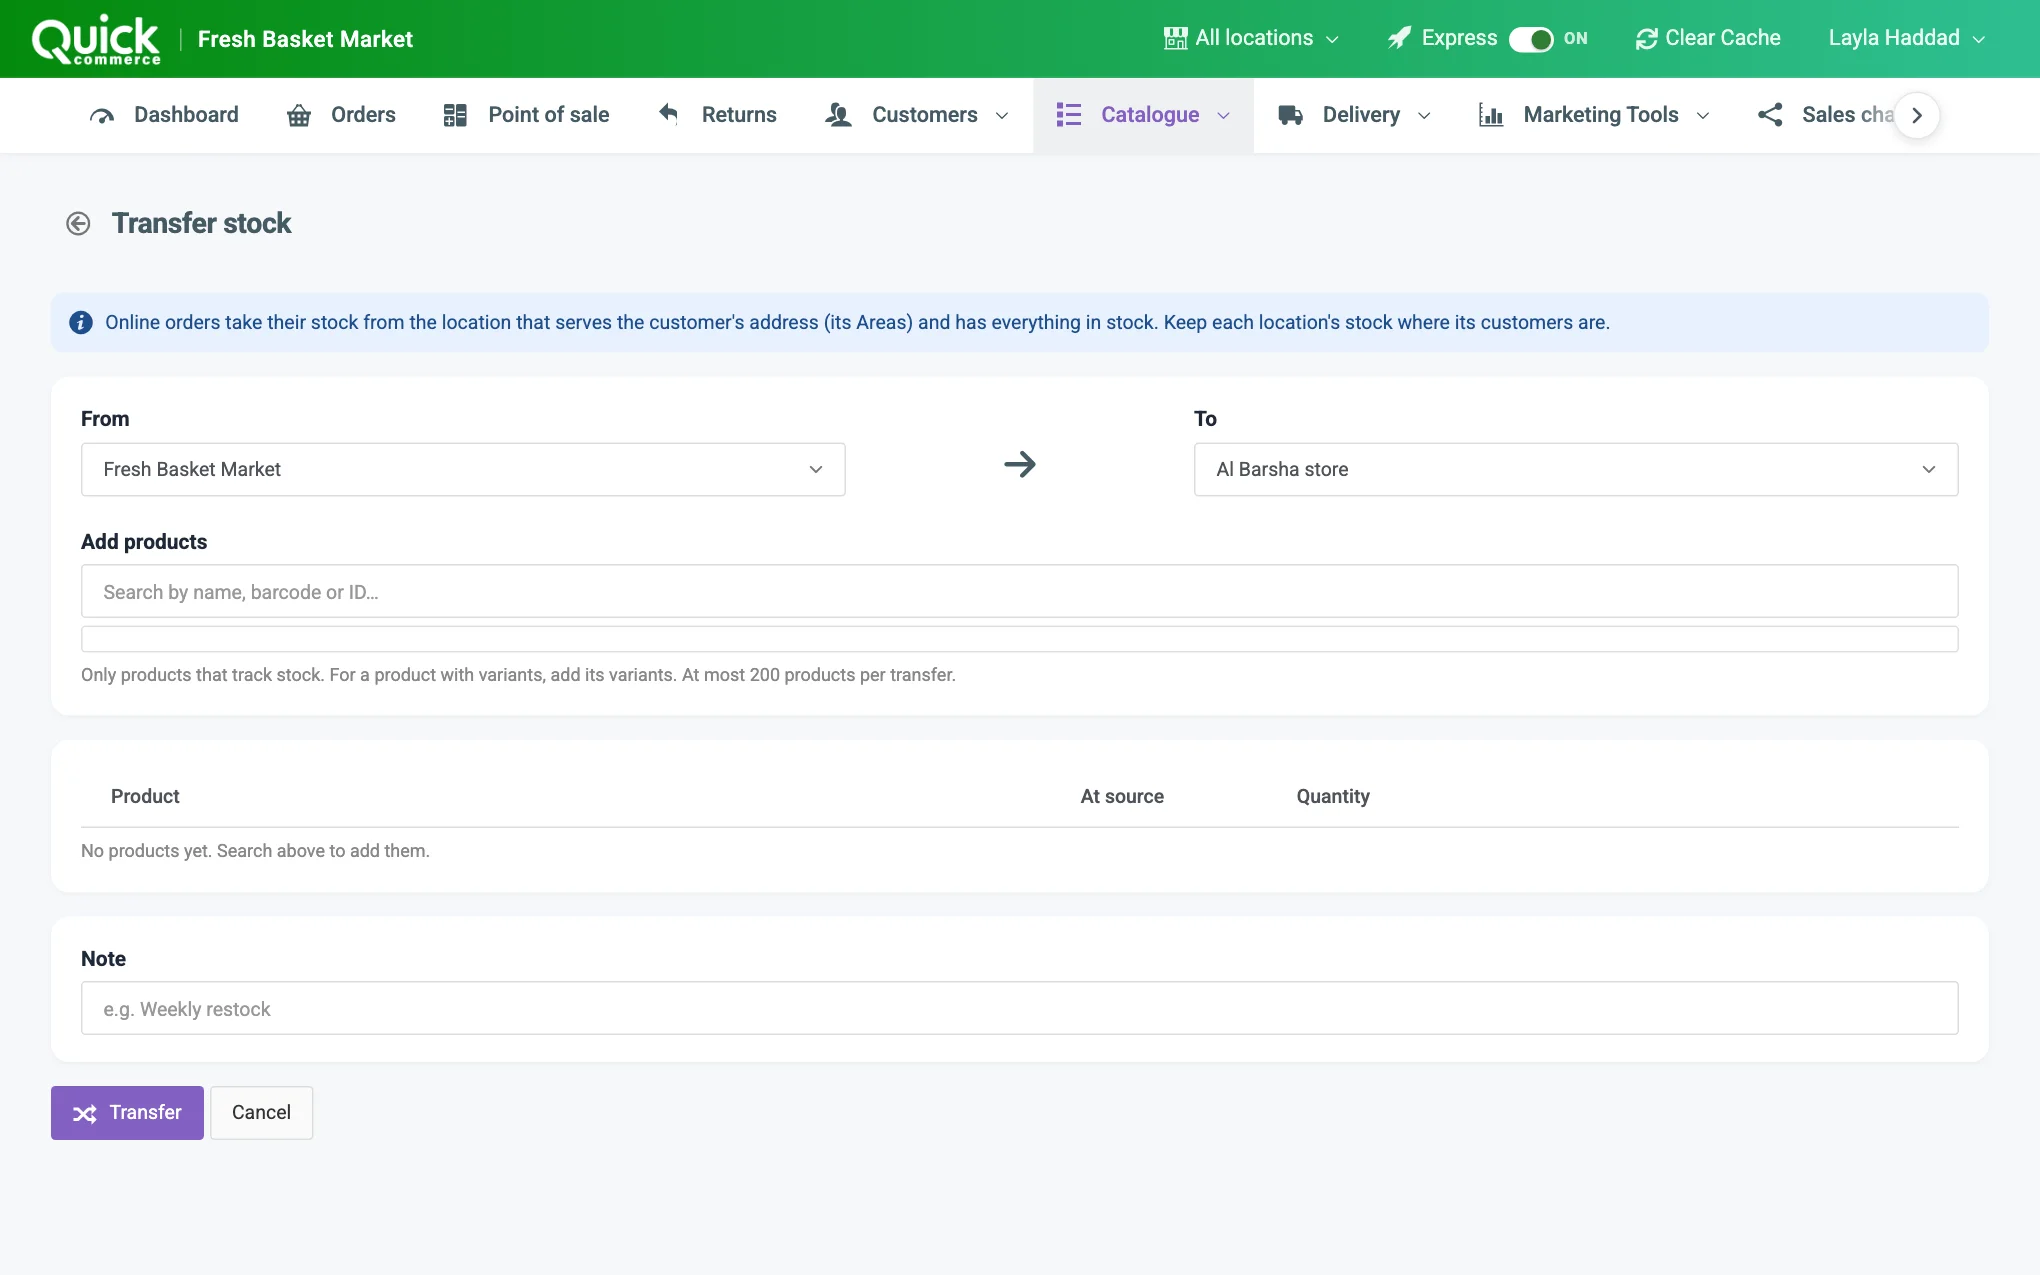
Task: Click the Customers person icon
Action: tap(838, 115)
